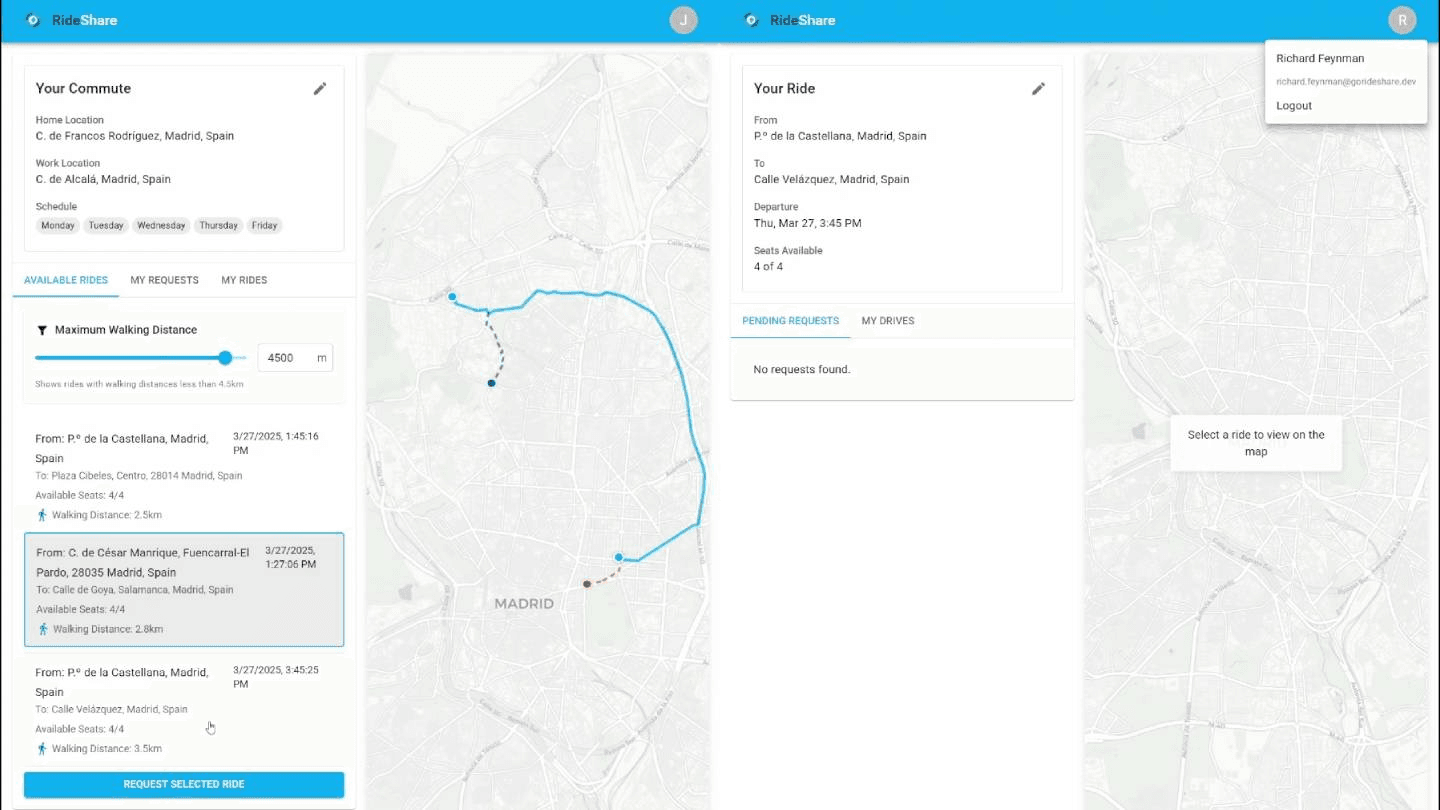The height and width of the screenshot is (810, 1440).
Task: Click the edit pencil on Your Ride card
Action: [x=1038, y=88]
